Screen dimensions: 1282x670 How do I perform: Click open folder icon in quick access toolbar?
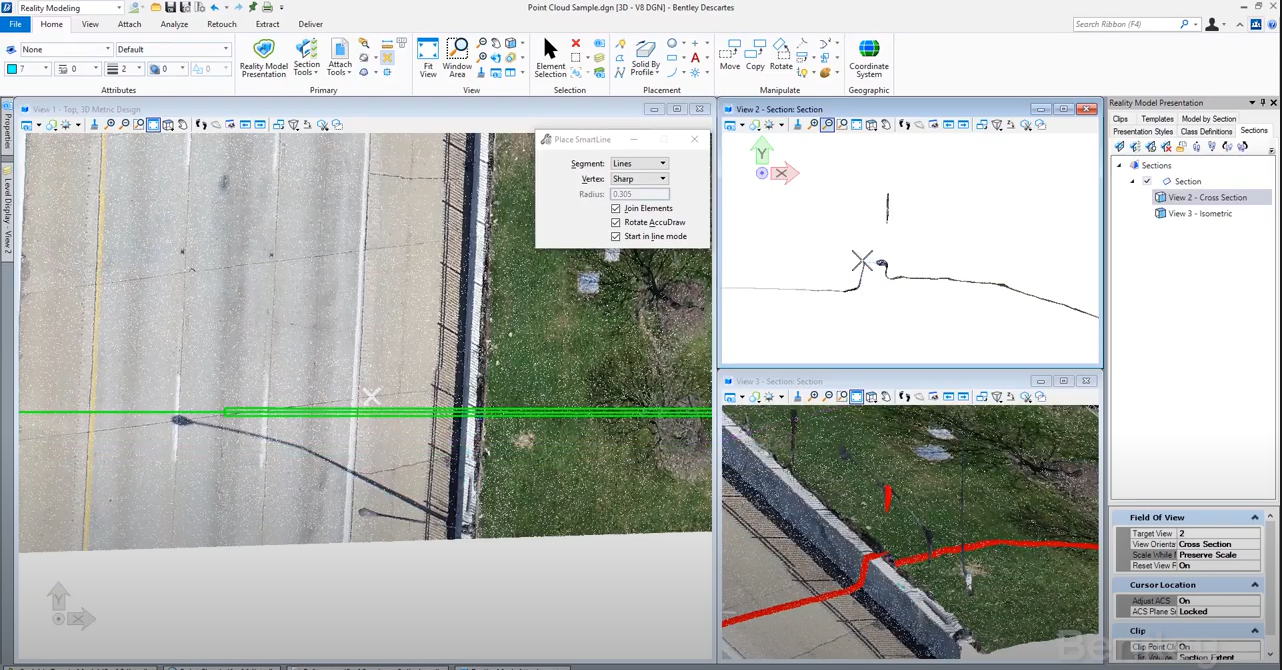pyautogui.click(x=156, y=8)
